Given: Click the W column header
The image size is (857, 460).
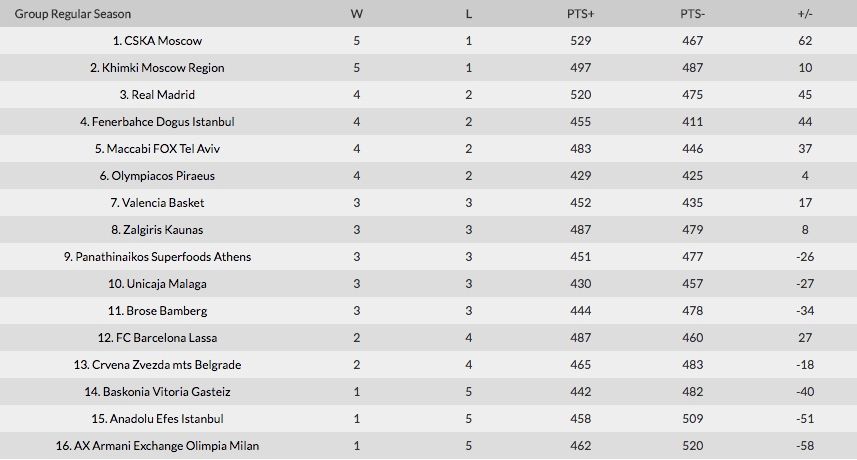Looking at the screenshot, I should pyautogui.click(x=356, y=14).
